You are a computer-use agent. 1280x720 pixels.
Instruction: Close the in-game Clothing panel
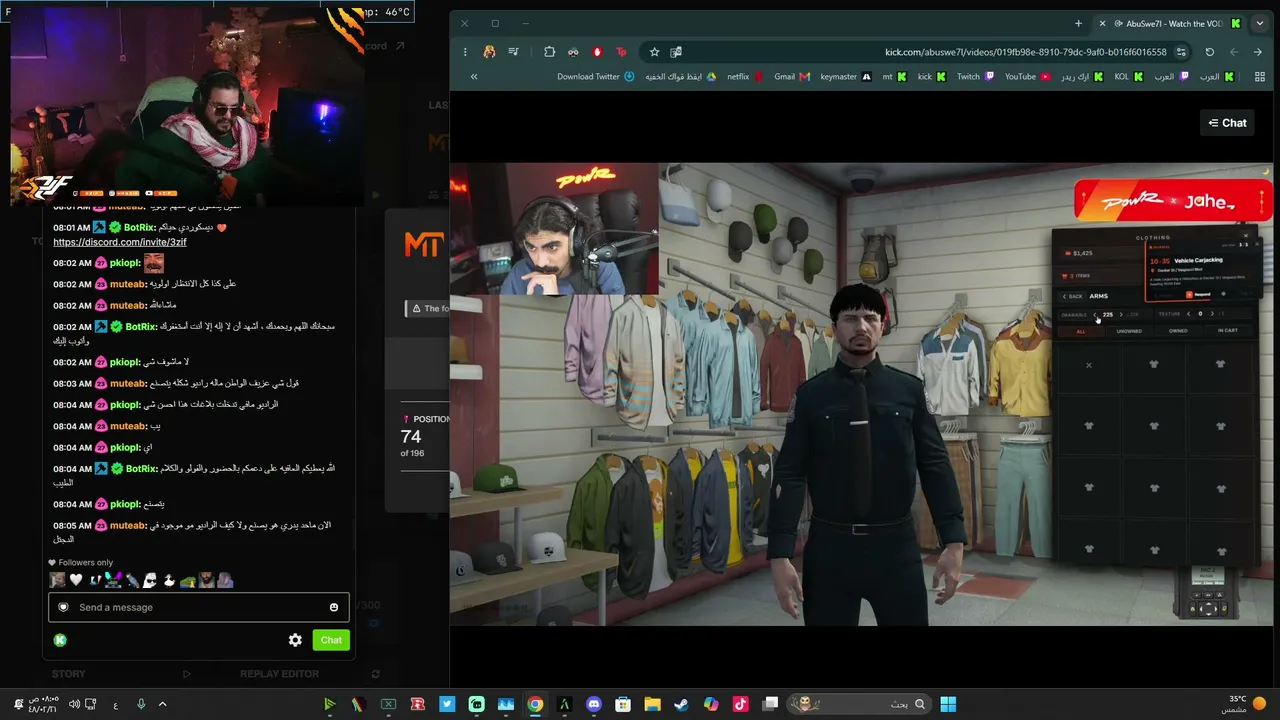(x=1246, y=237)
